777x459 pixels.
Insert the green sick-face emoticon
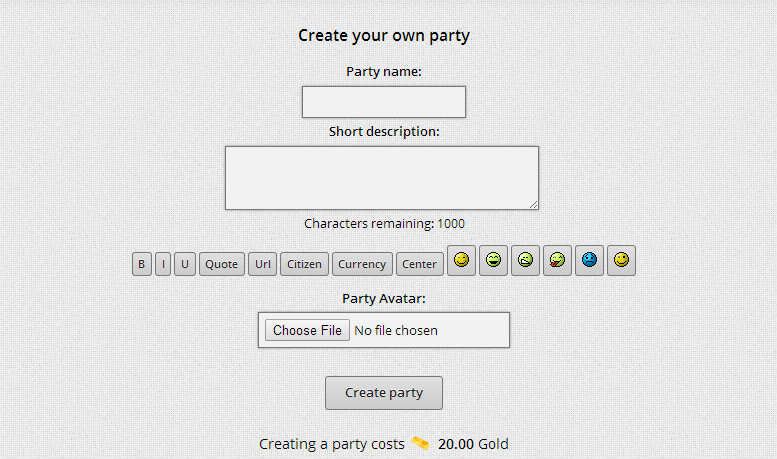coord(525,260)
